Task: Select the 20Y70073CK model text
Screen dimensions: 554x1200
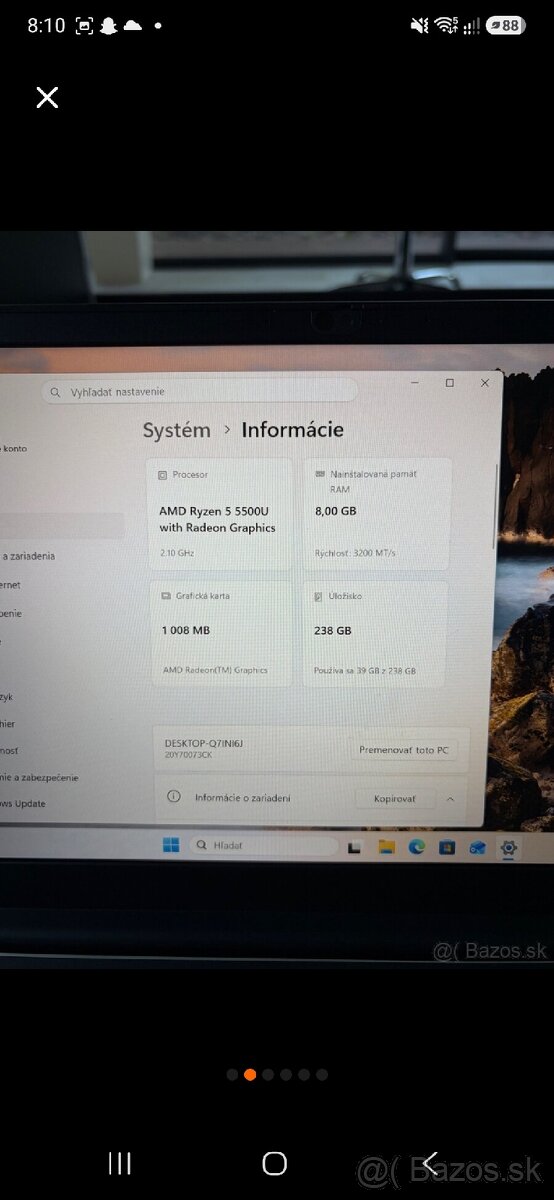Action: [x=188, y=755]
